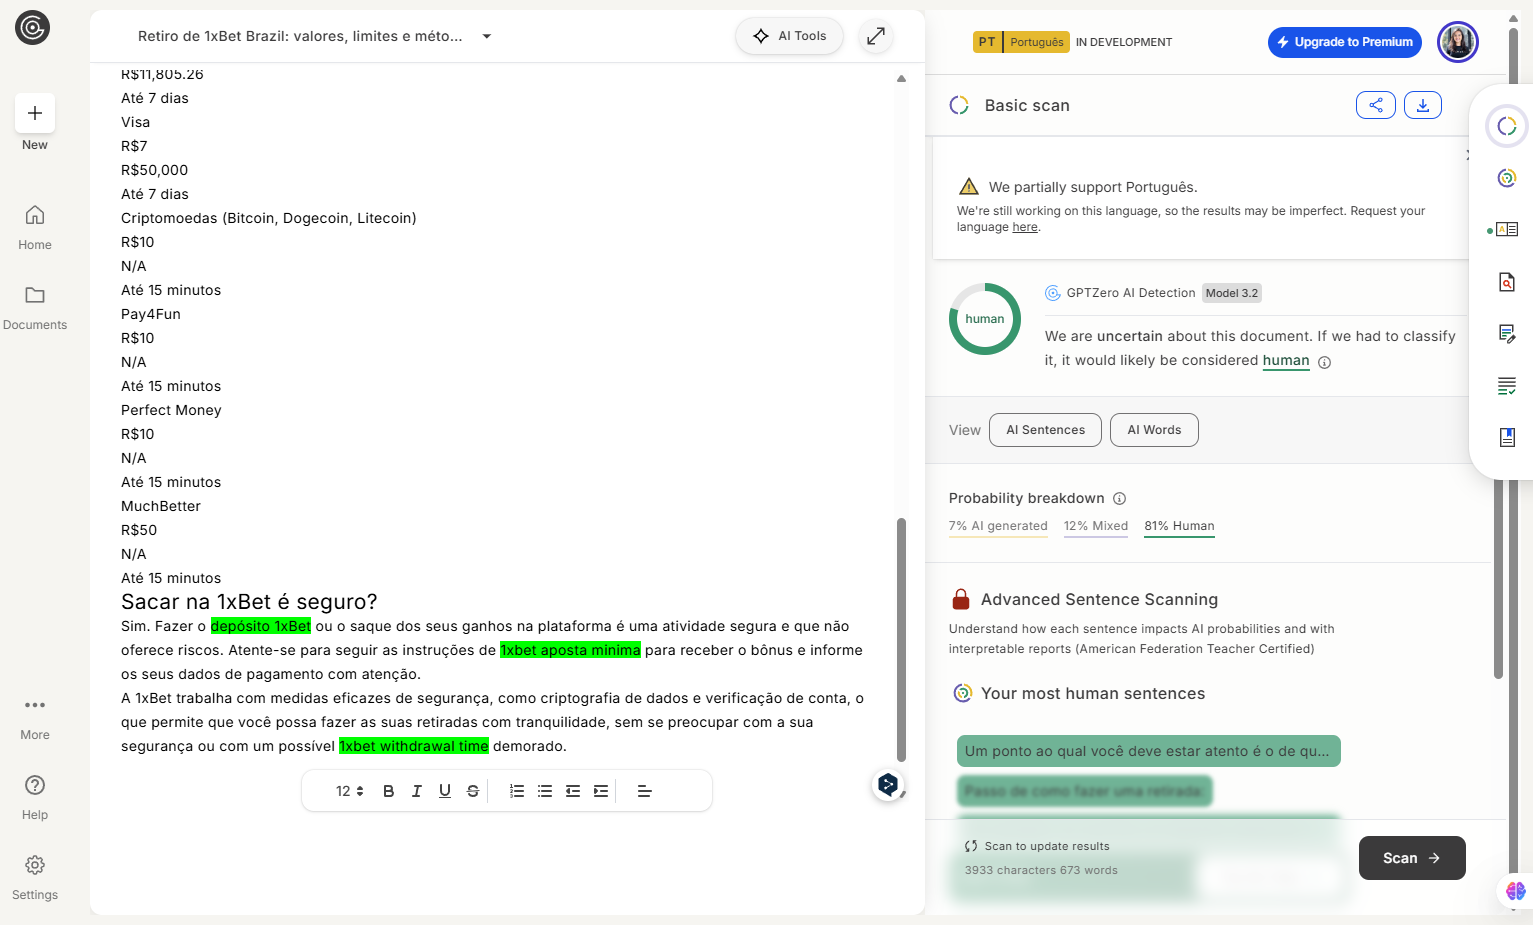1533x925 pixels.
Task: Increase text indent
Action: click(601, 791)
